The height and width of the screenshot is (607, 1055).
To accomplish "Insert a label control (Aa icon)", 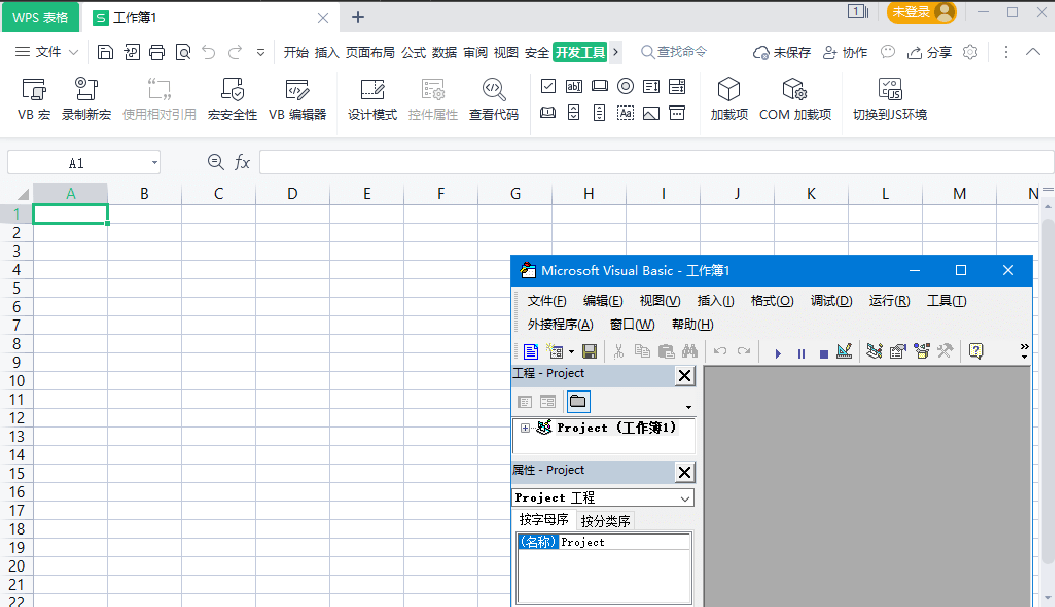I will coord(625,112).
